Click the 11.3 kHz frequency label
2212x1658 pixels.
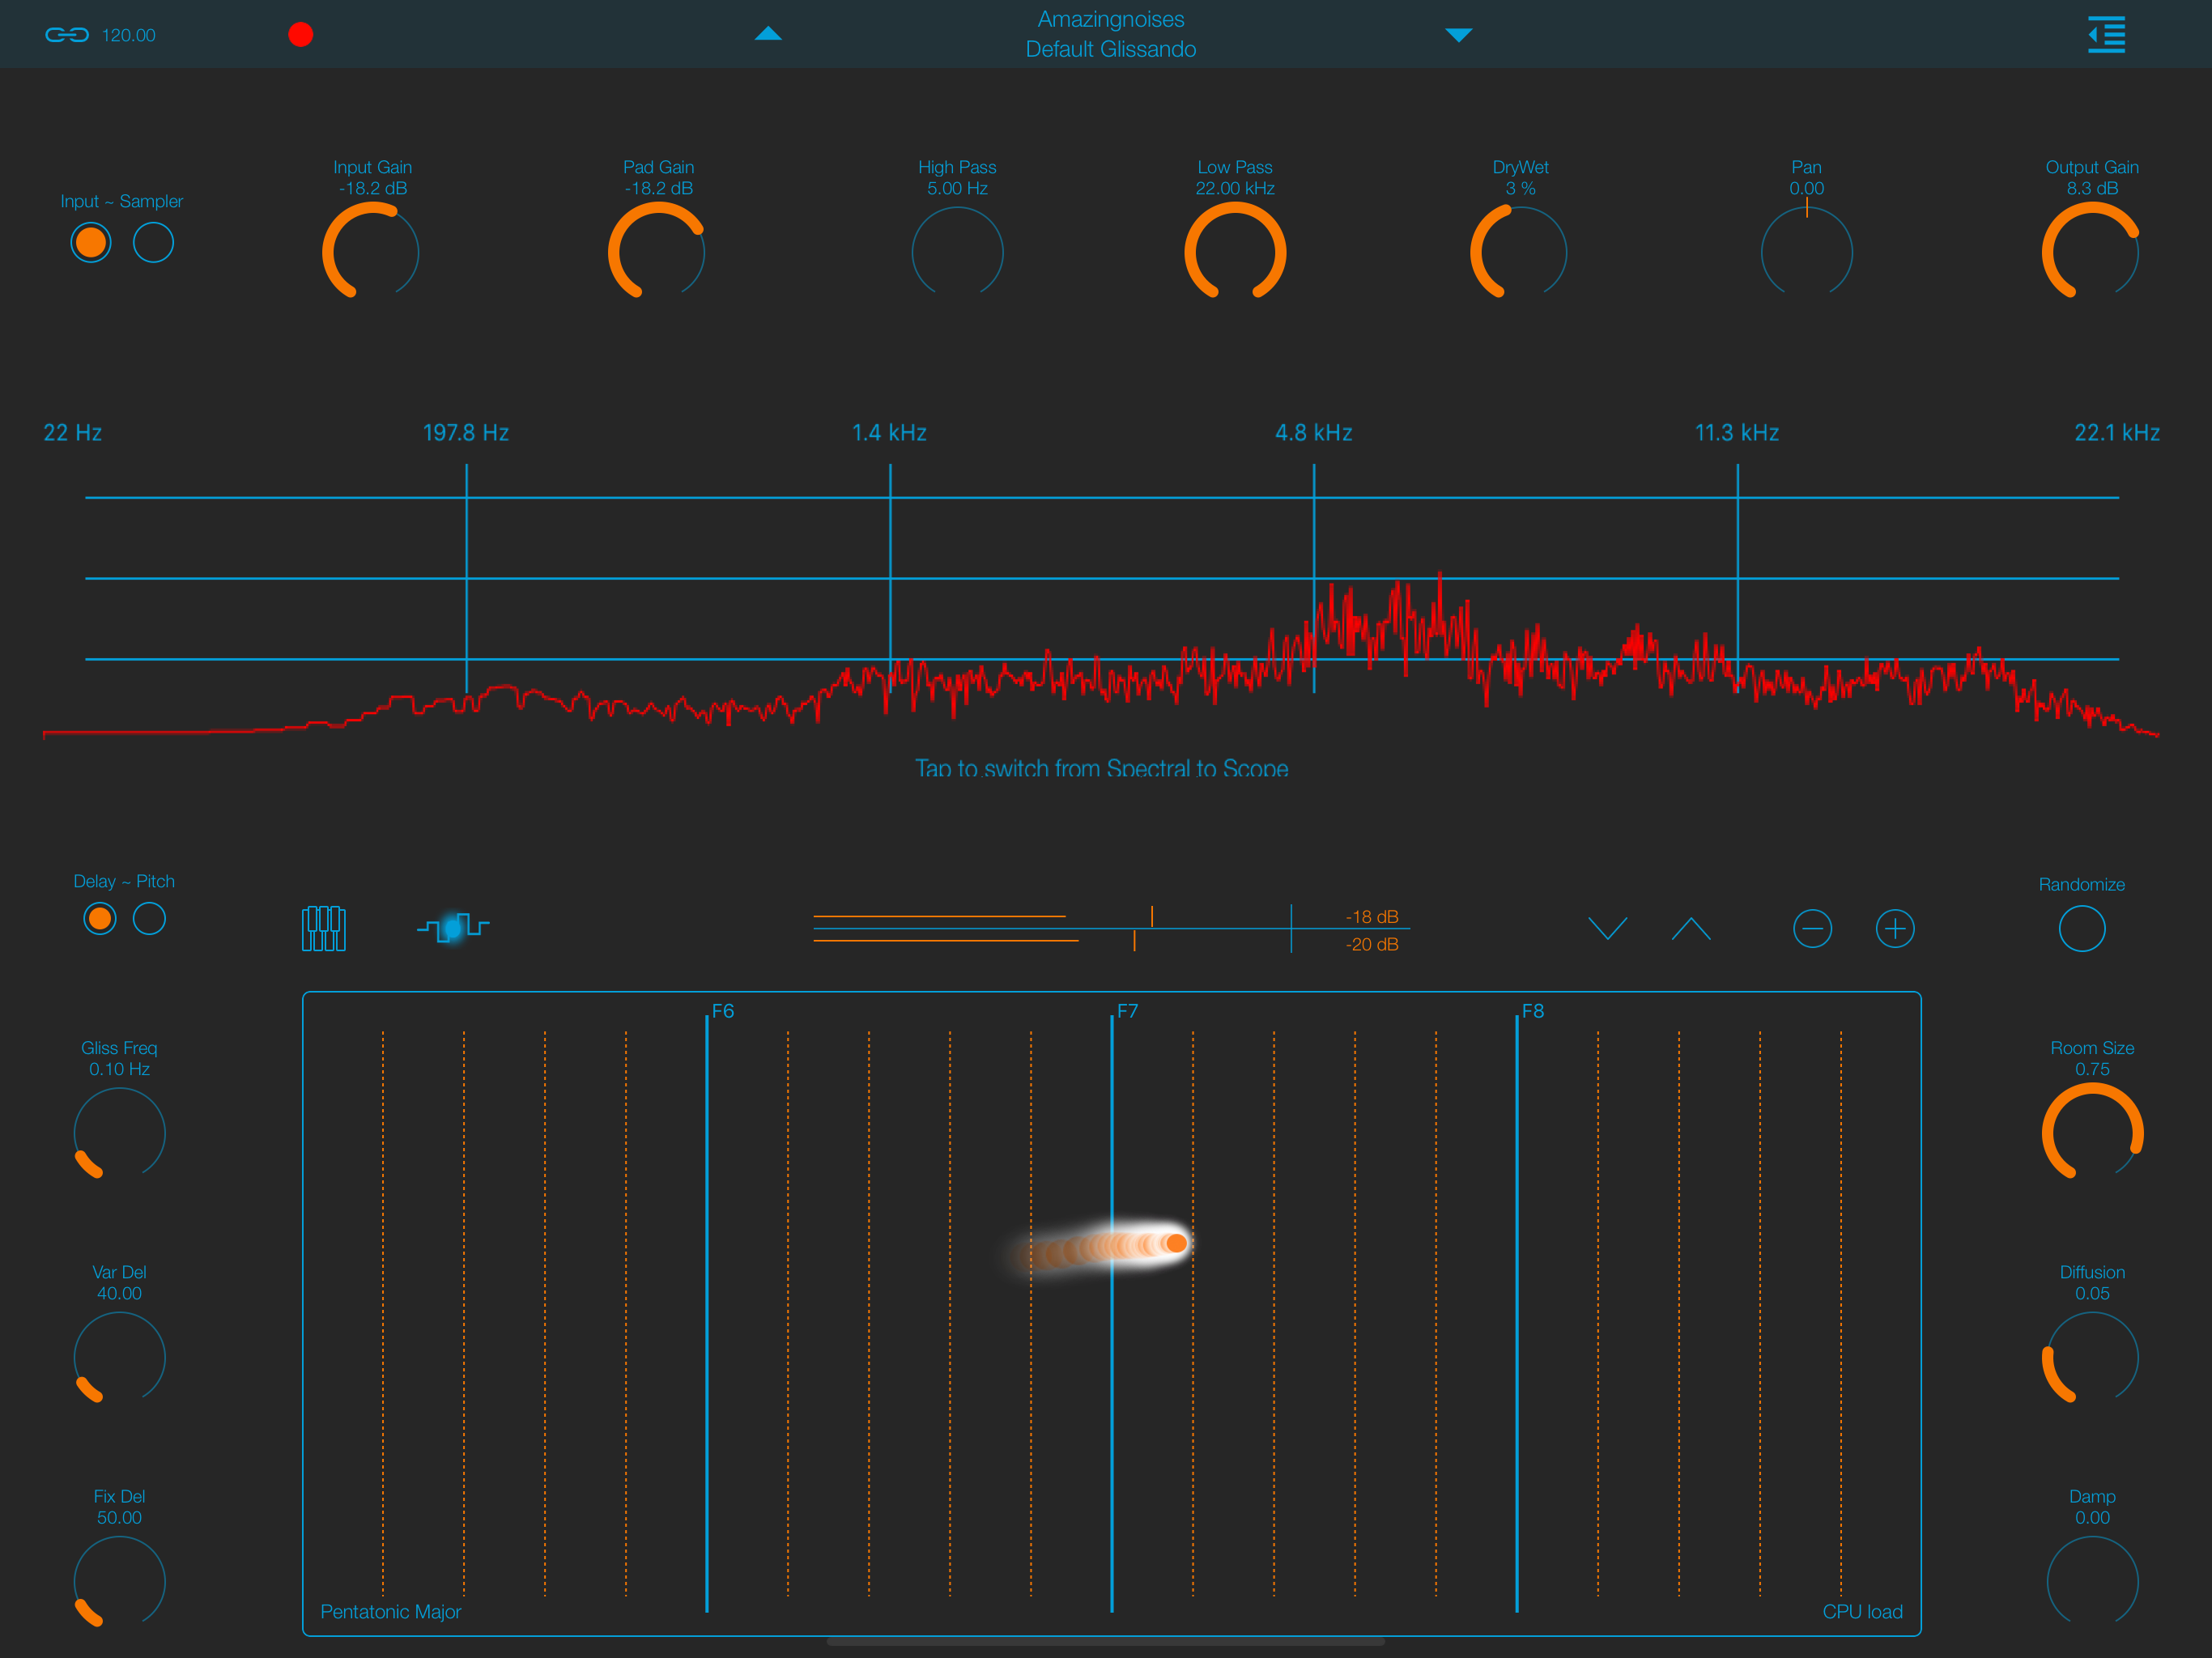[x=1737, y=432]
